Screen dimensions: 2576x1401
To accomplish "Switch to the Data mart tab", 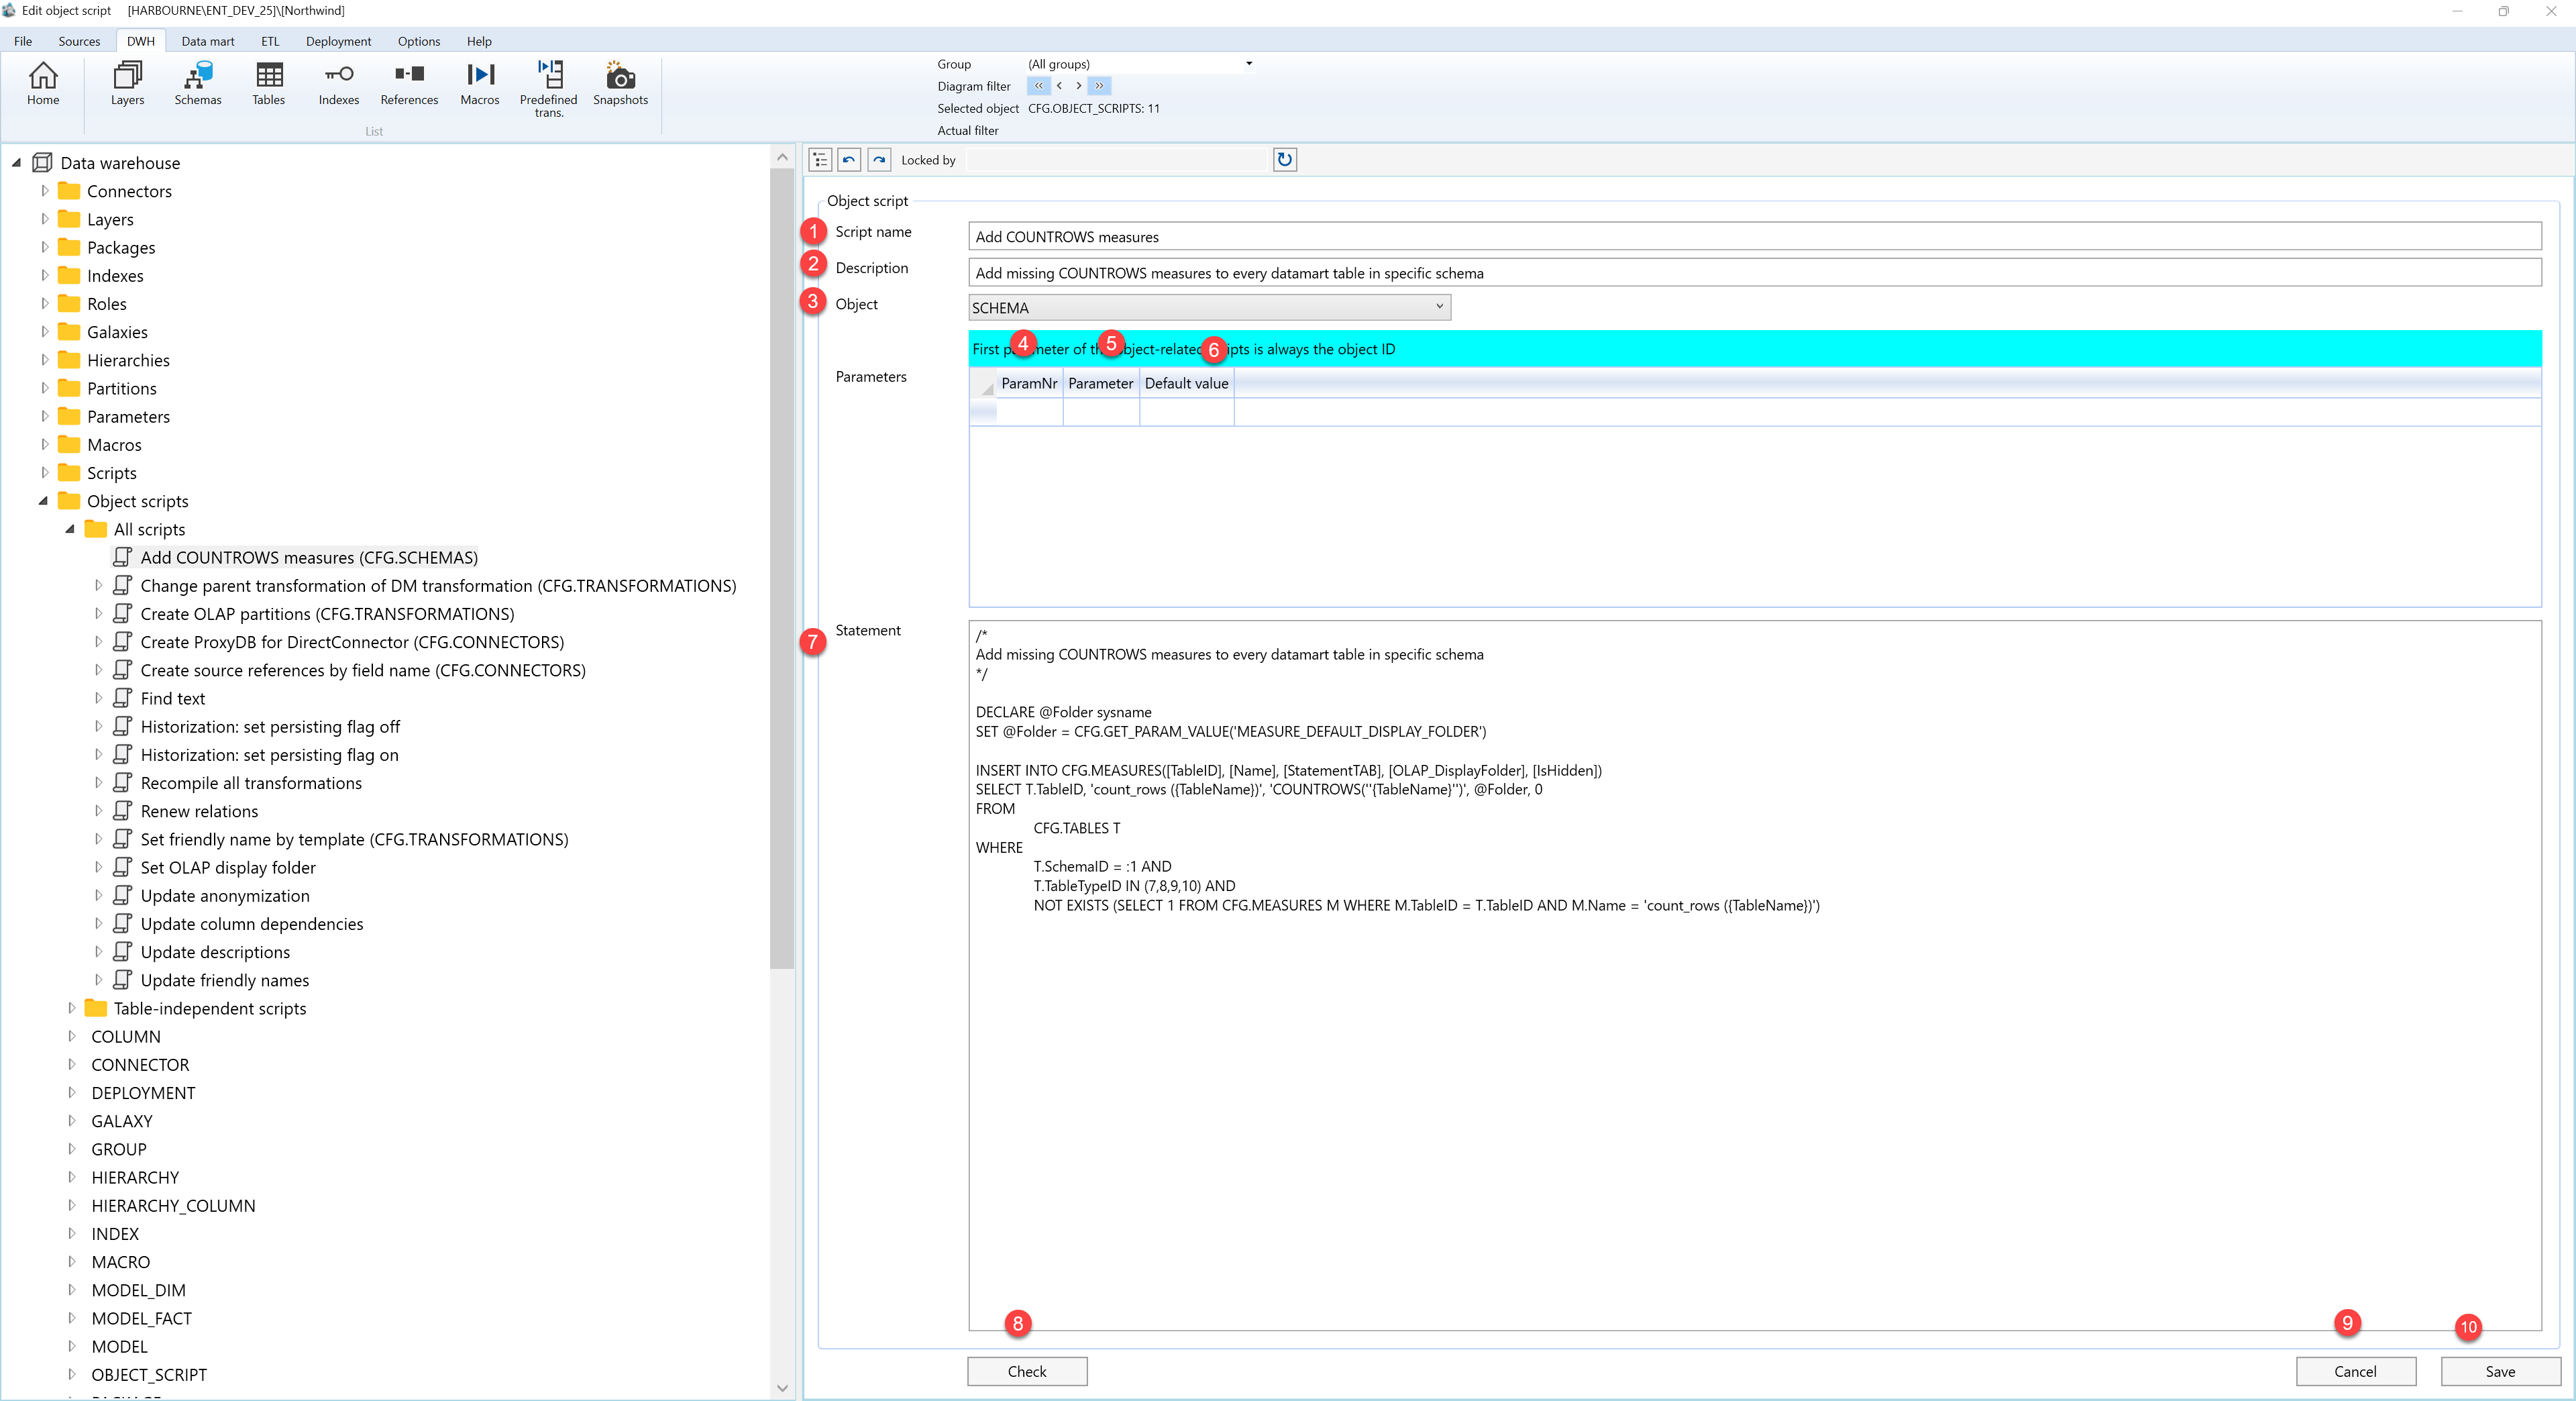I will point(208,41).
